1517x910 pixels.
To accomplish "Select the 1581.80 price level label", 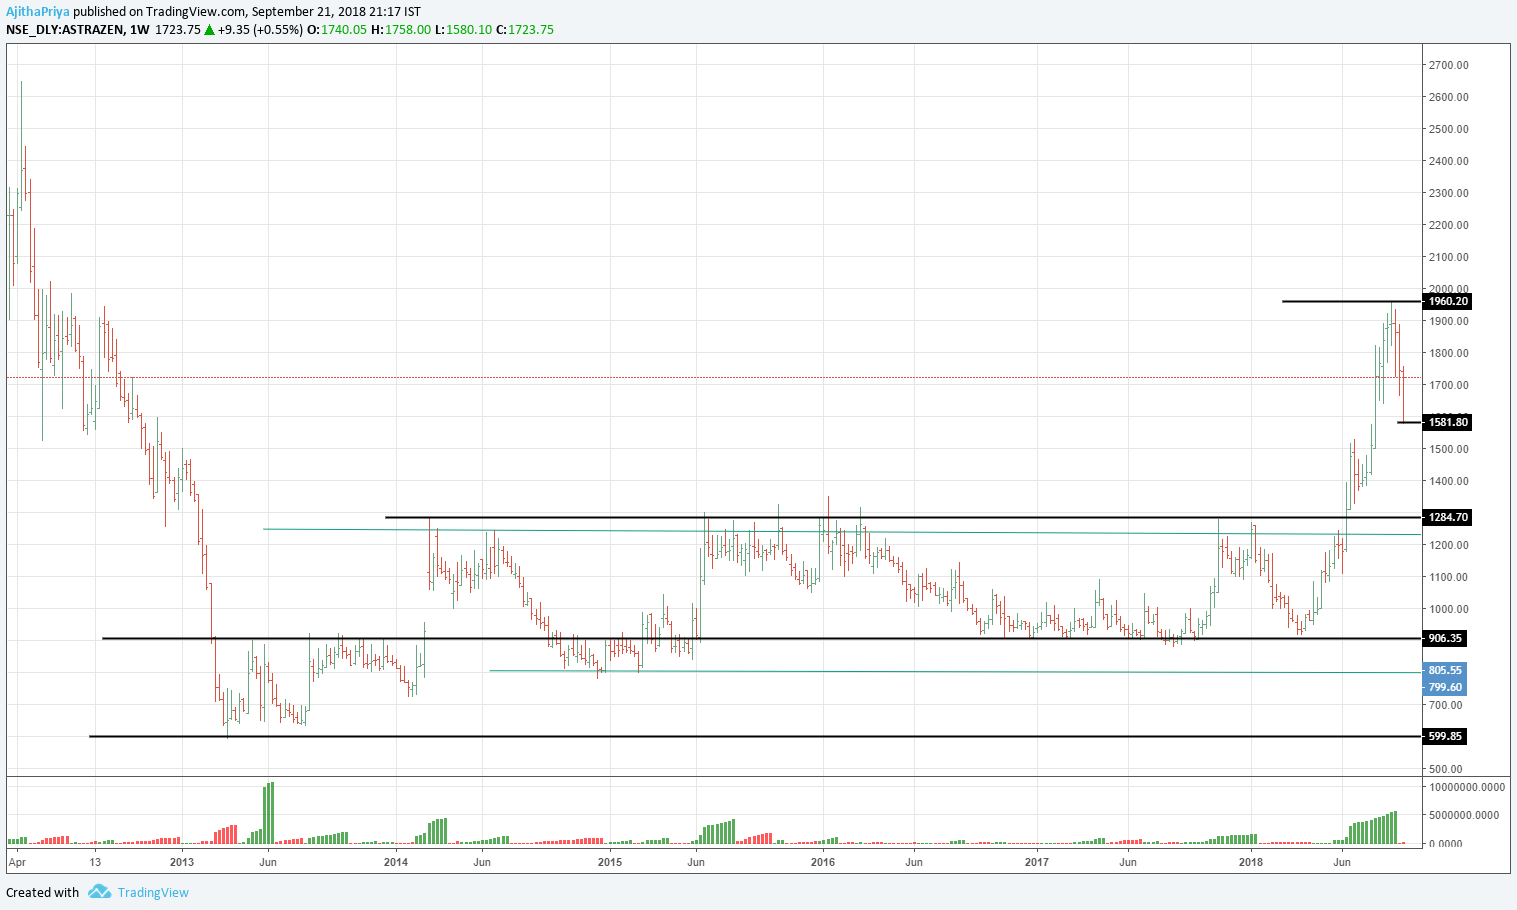I will pos(1448,422).
